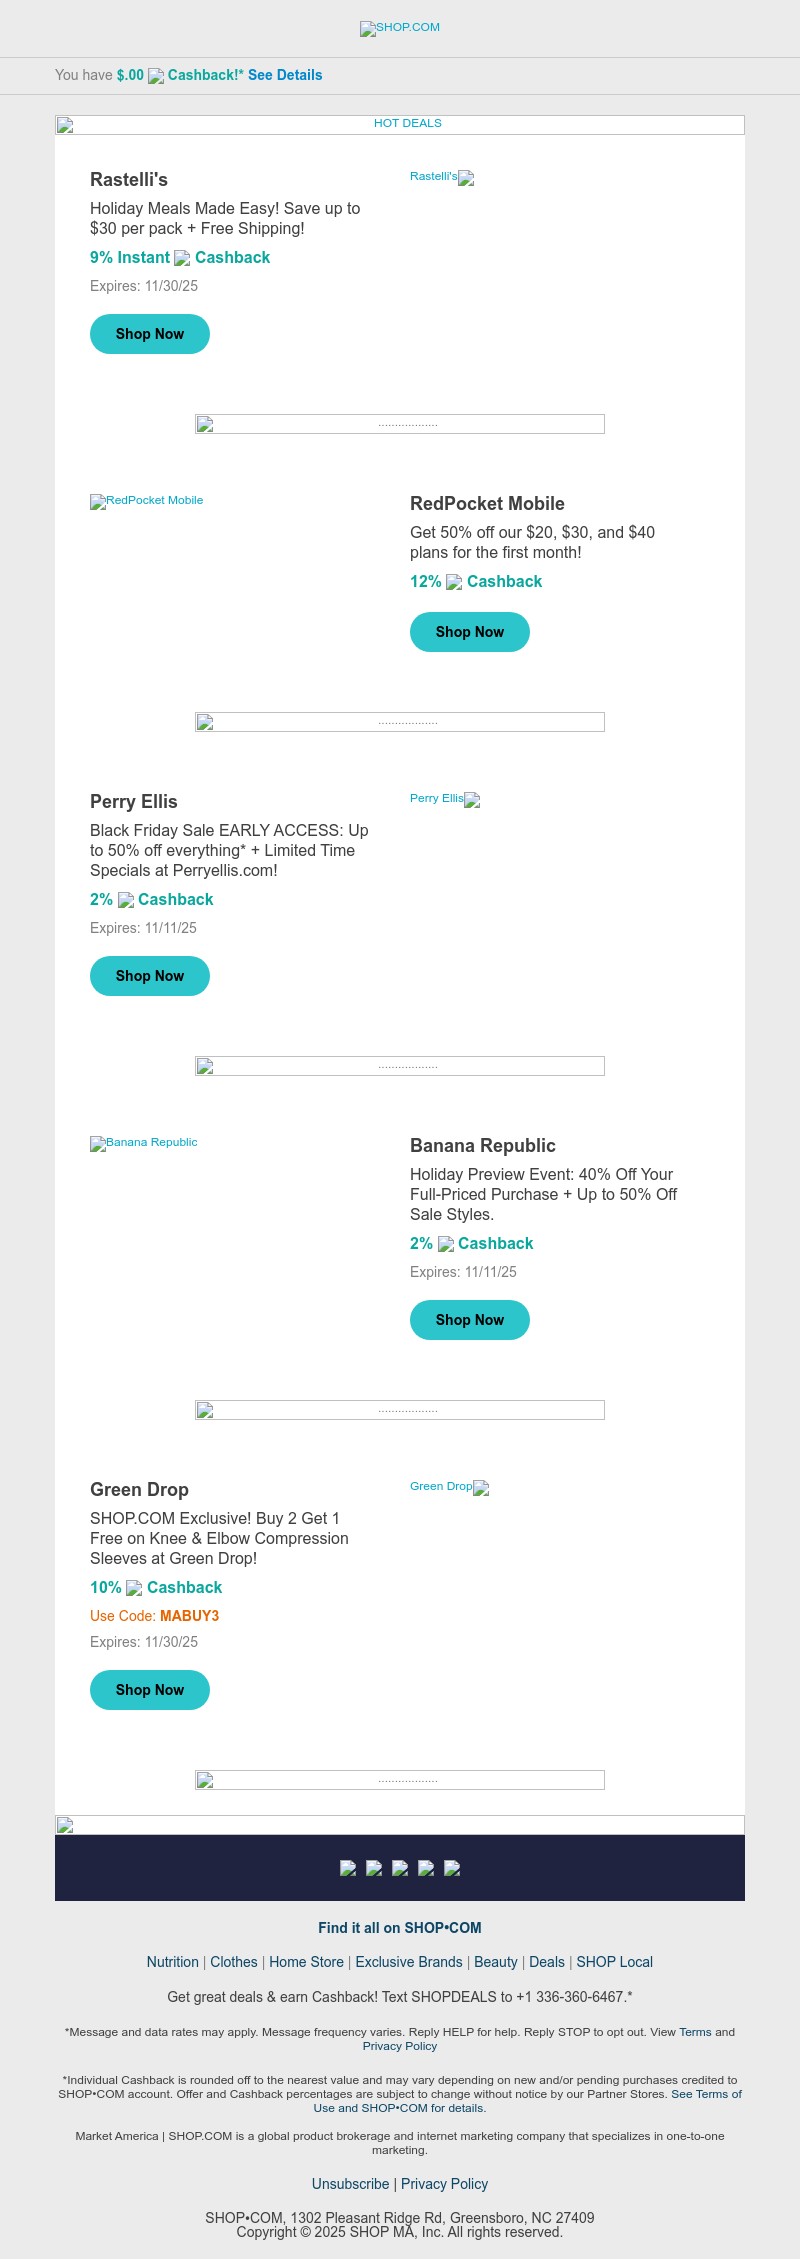This screenshot has height=2259, width=800.
Task: Click Shop Now under the Perry Ellis offer
Action: click(149, 975)
